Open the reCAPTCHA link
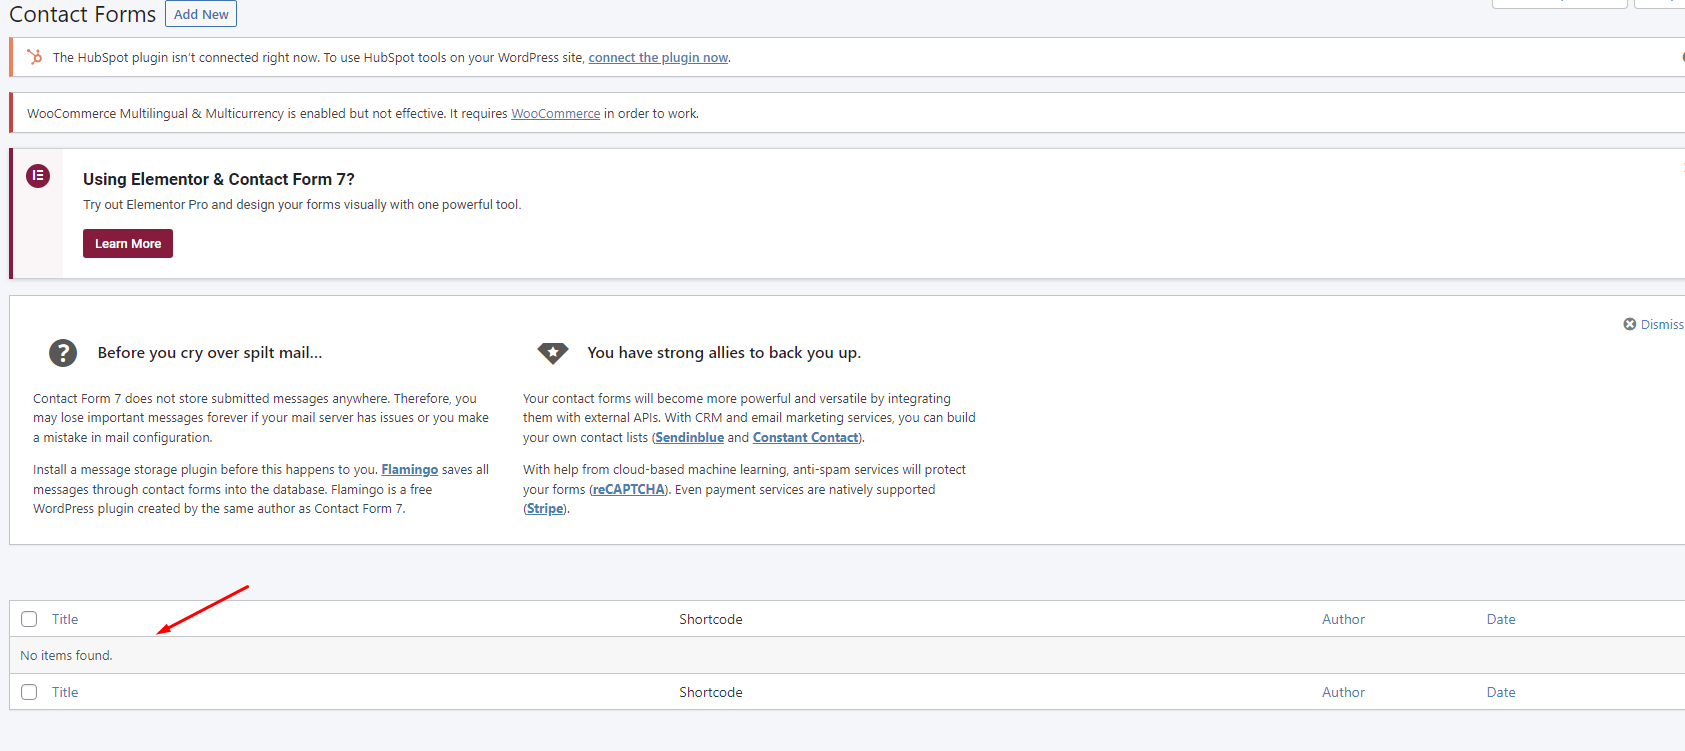This screenshot has width=1685, height=751. [x=629, y=490]
